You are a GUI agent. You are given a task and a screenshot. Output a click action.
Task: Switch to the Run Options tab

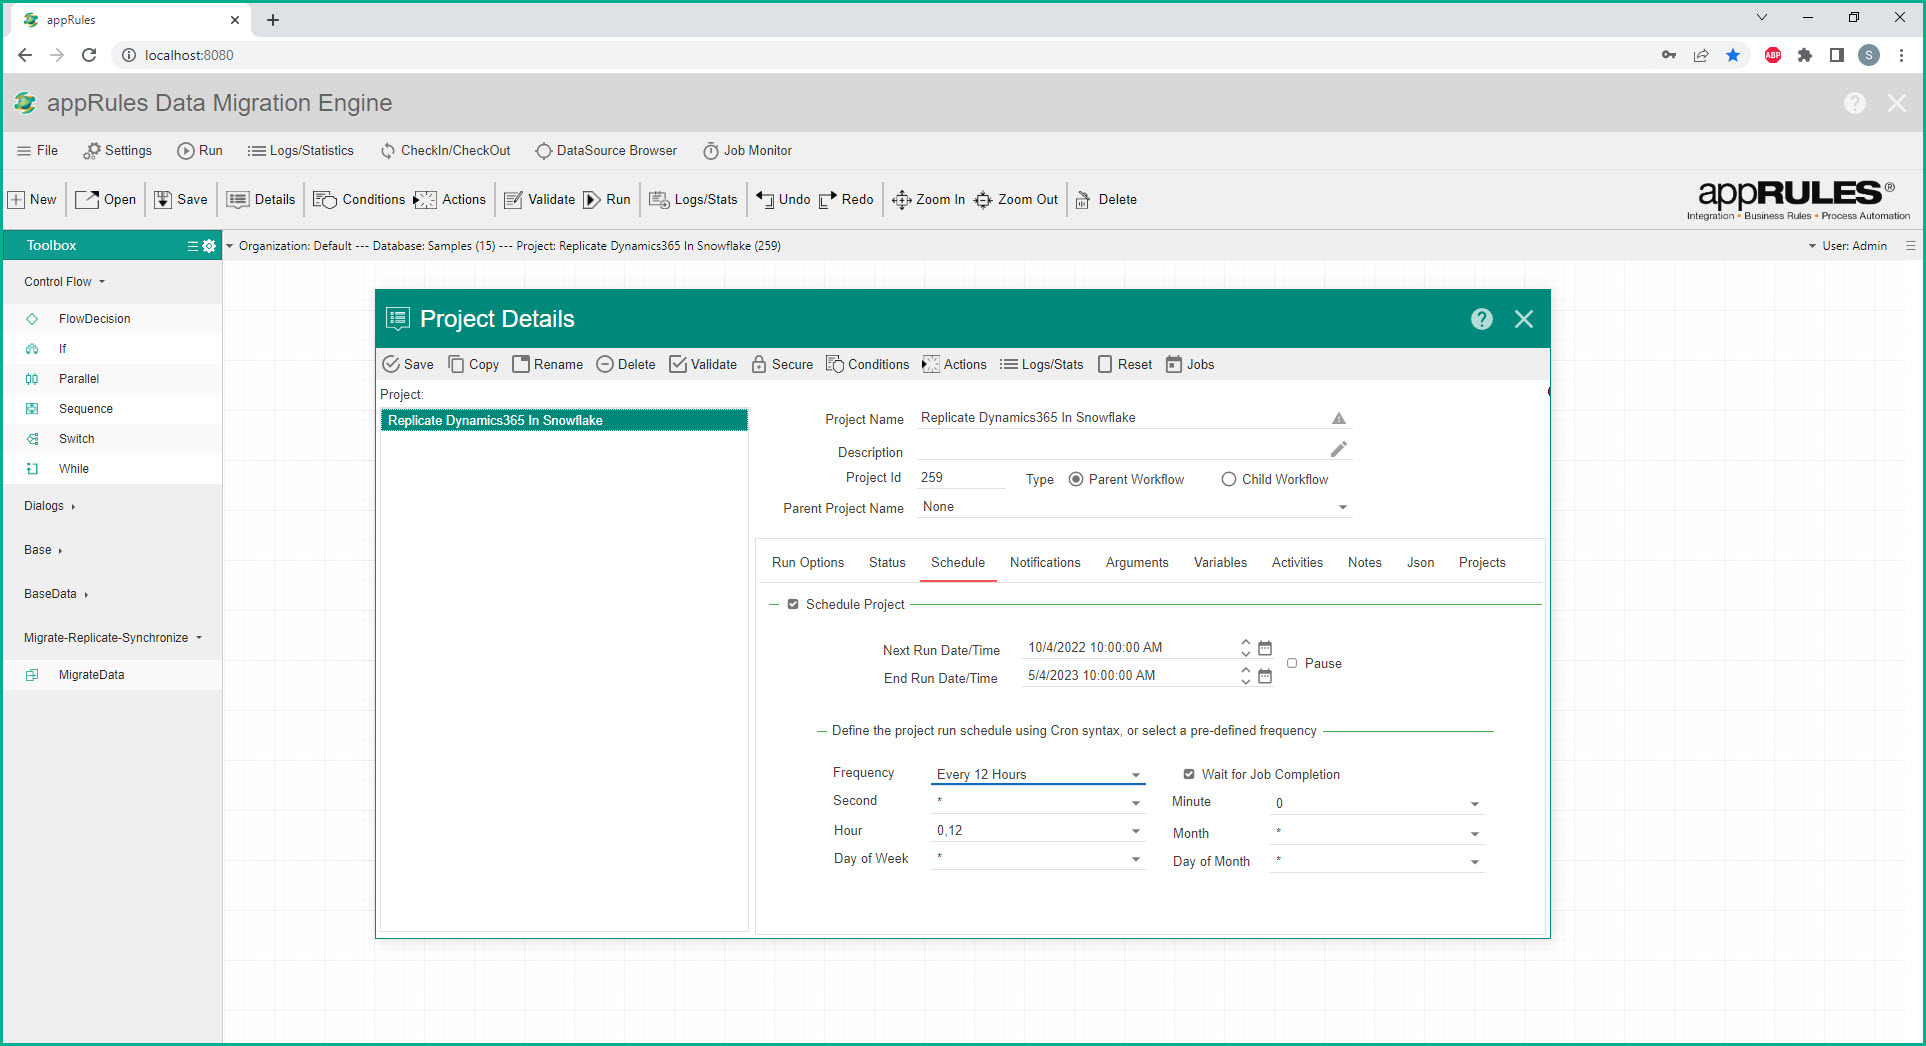[x=808, y=563]
